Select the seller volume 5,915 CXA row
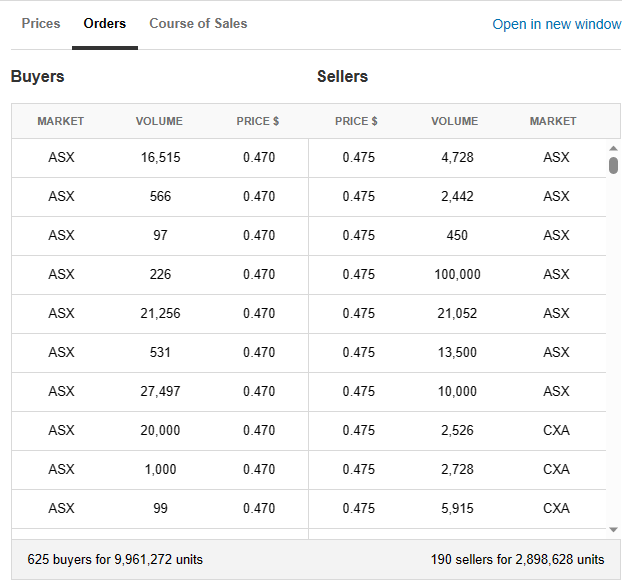622x580 pixels. tap(457, 508)
